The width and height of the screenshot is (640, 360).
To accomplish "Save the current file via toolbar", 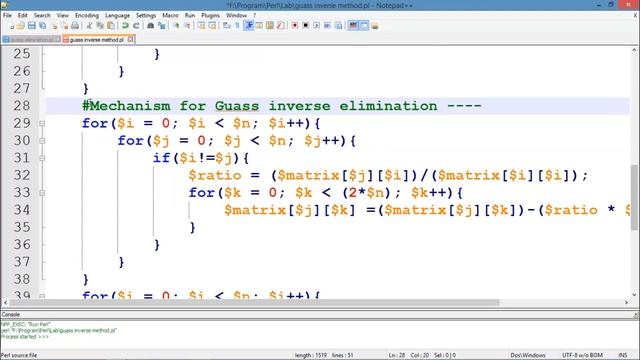I will (x=31, y=26).
